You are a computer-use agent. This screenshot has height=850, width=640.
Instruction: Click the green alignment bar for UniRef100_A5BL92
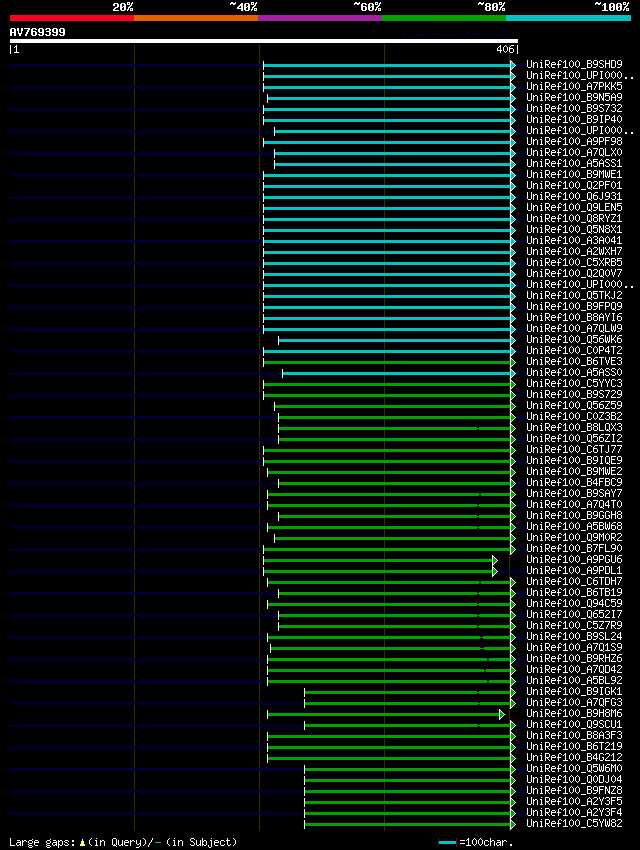tap(389, 681)
